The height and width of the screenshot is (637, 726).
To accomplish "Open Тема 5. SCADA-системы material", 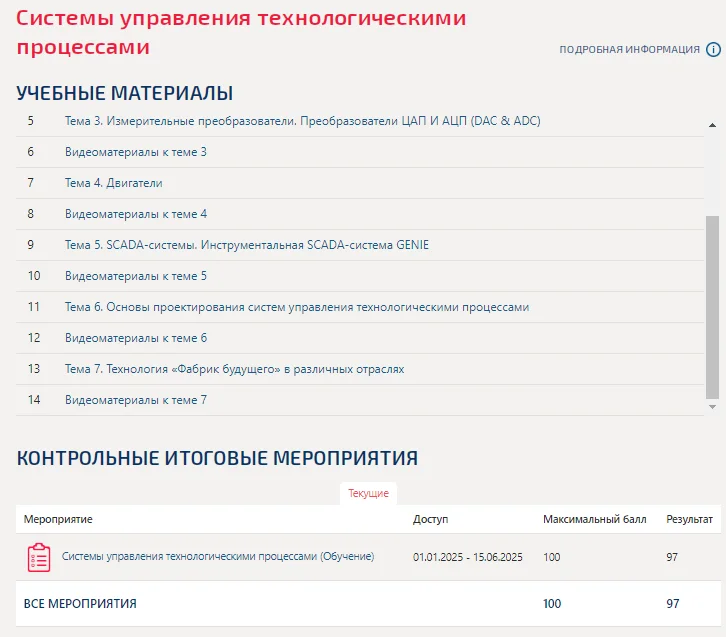I will point(247,245).
